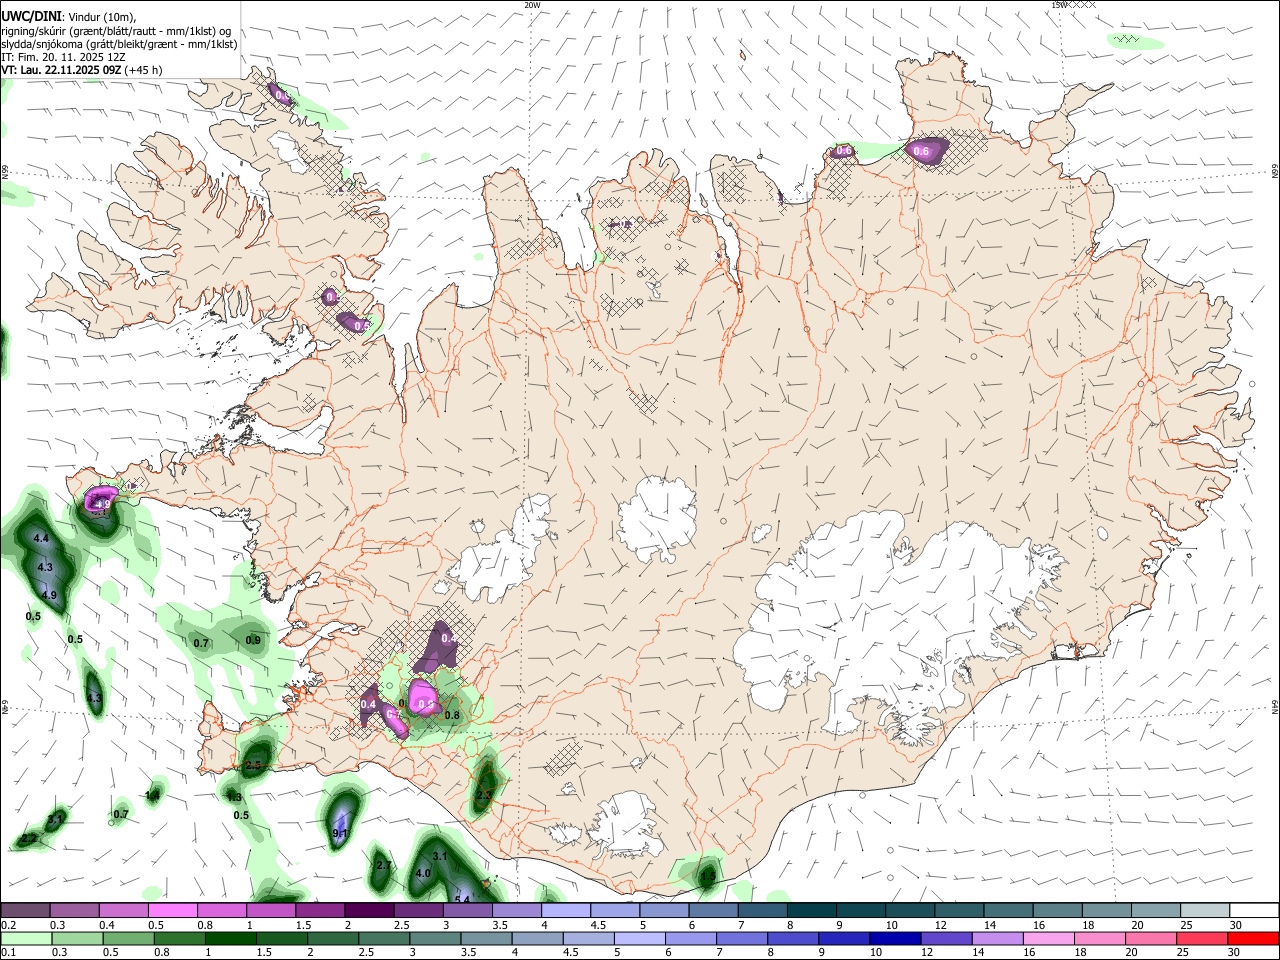Click the 30 label in the bottom legend row
Screen dimensions: 1280x960
[x=1233, y=953]
